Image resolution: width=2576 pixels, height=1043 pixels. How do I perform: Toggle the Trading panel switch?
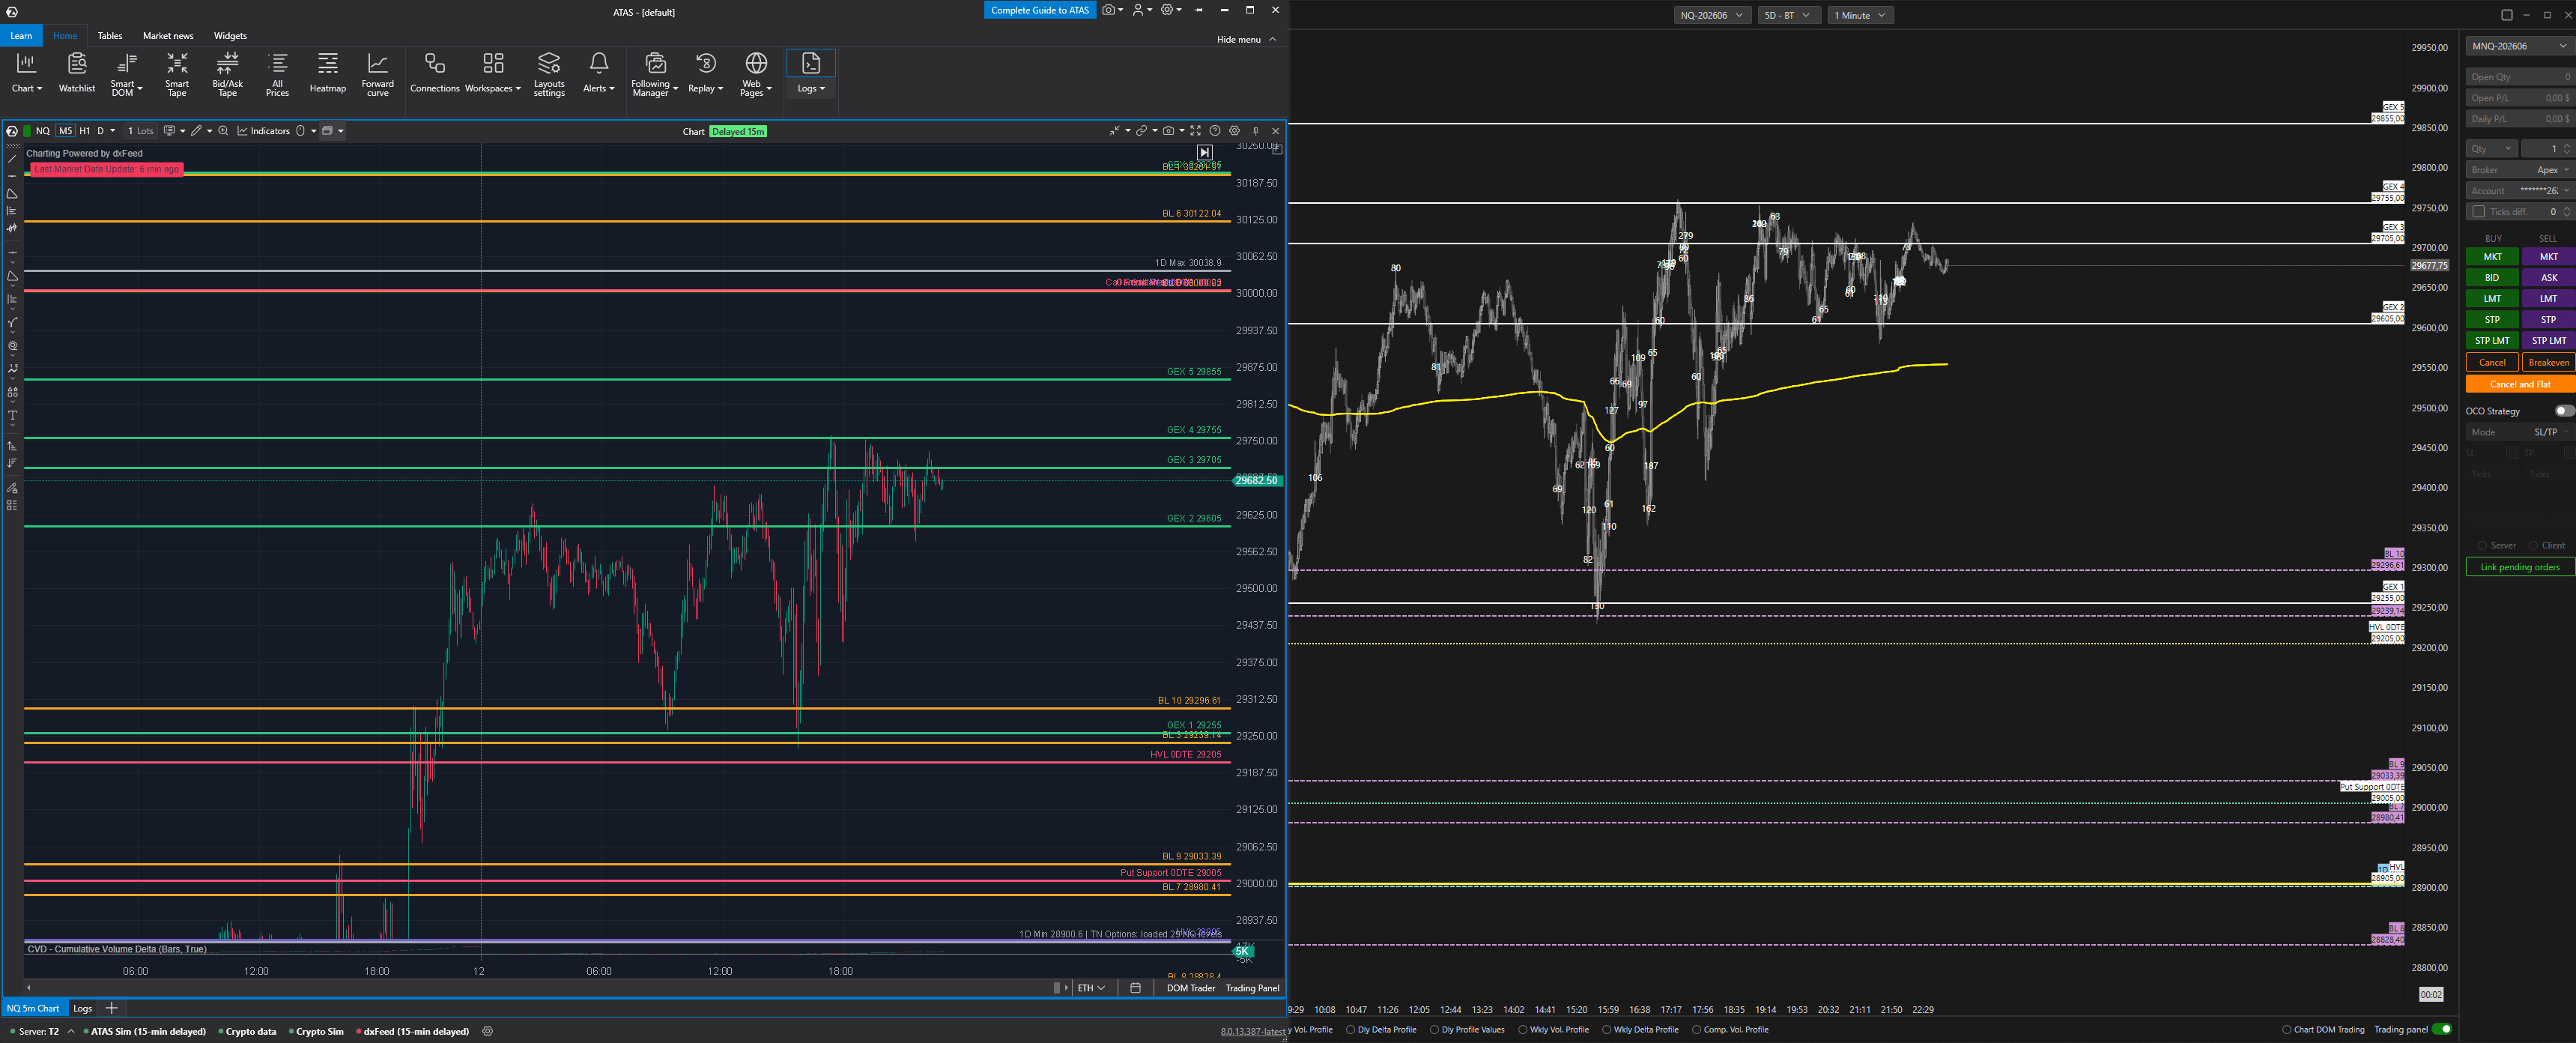tap(2442, 1029)
